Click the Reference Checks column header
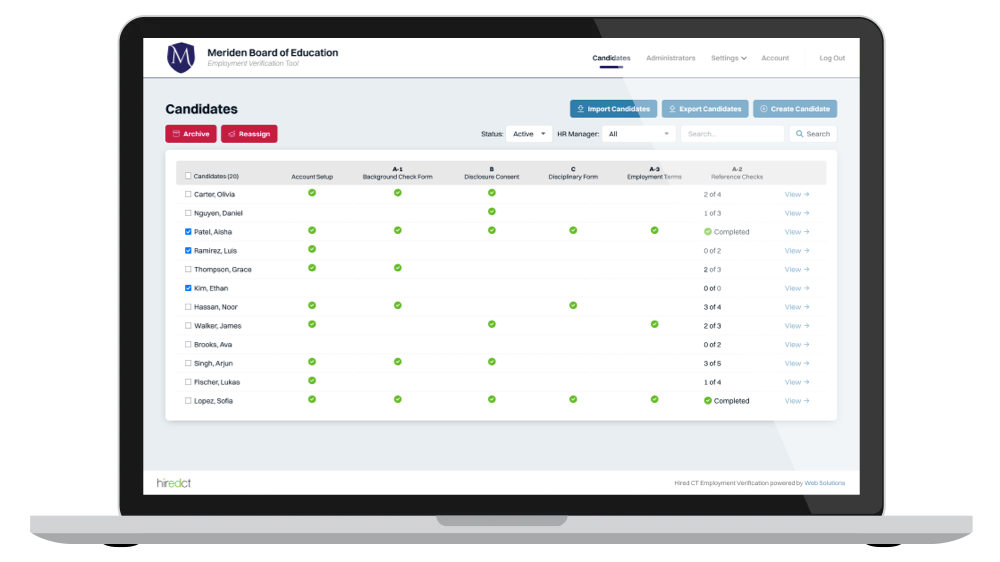The image size is (1000, 562). [737, 173]
